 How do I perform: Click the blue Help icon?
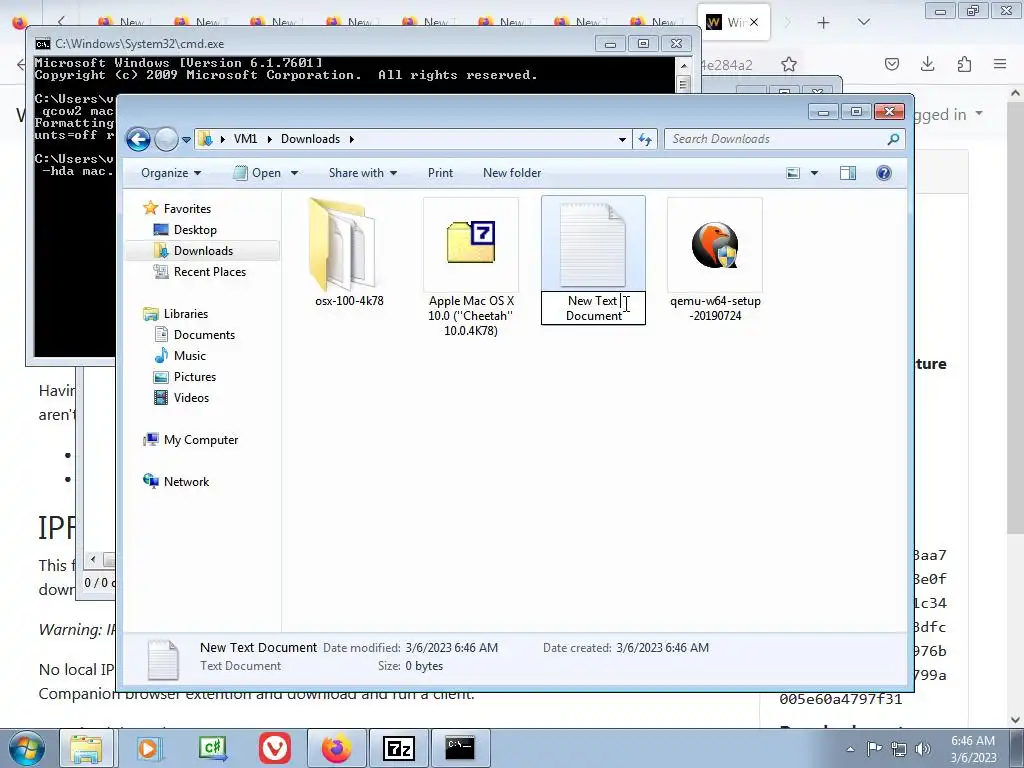click(x=884, y=173)
